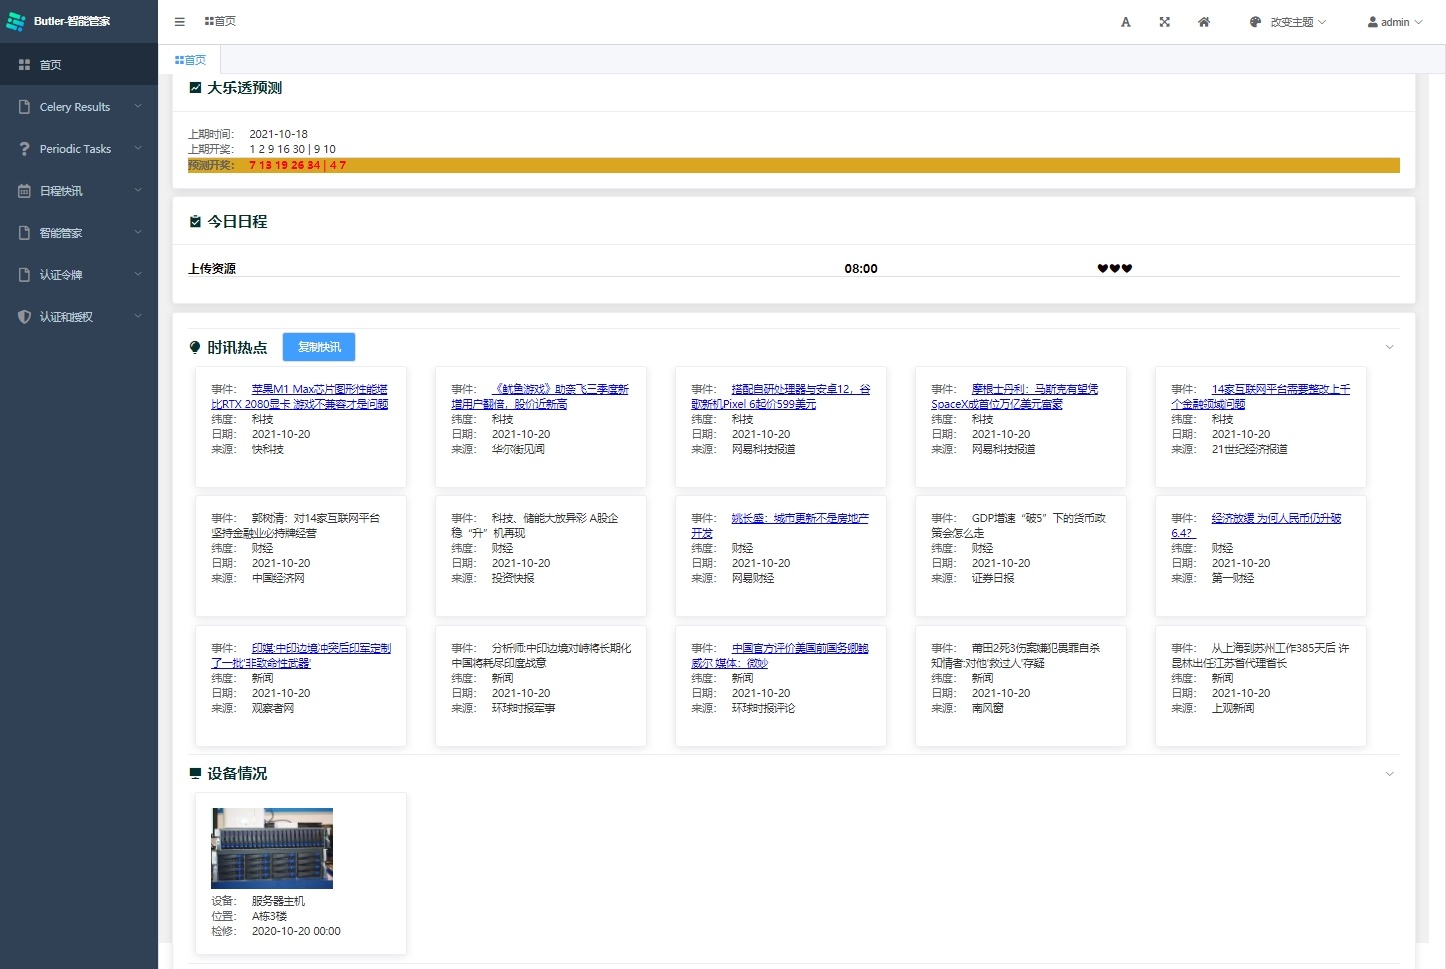The width and height of the screenshot is (1446, 969).
Task: Toggle the sidebar hamburger menu icon
Action: point(180,22)
